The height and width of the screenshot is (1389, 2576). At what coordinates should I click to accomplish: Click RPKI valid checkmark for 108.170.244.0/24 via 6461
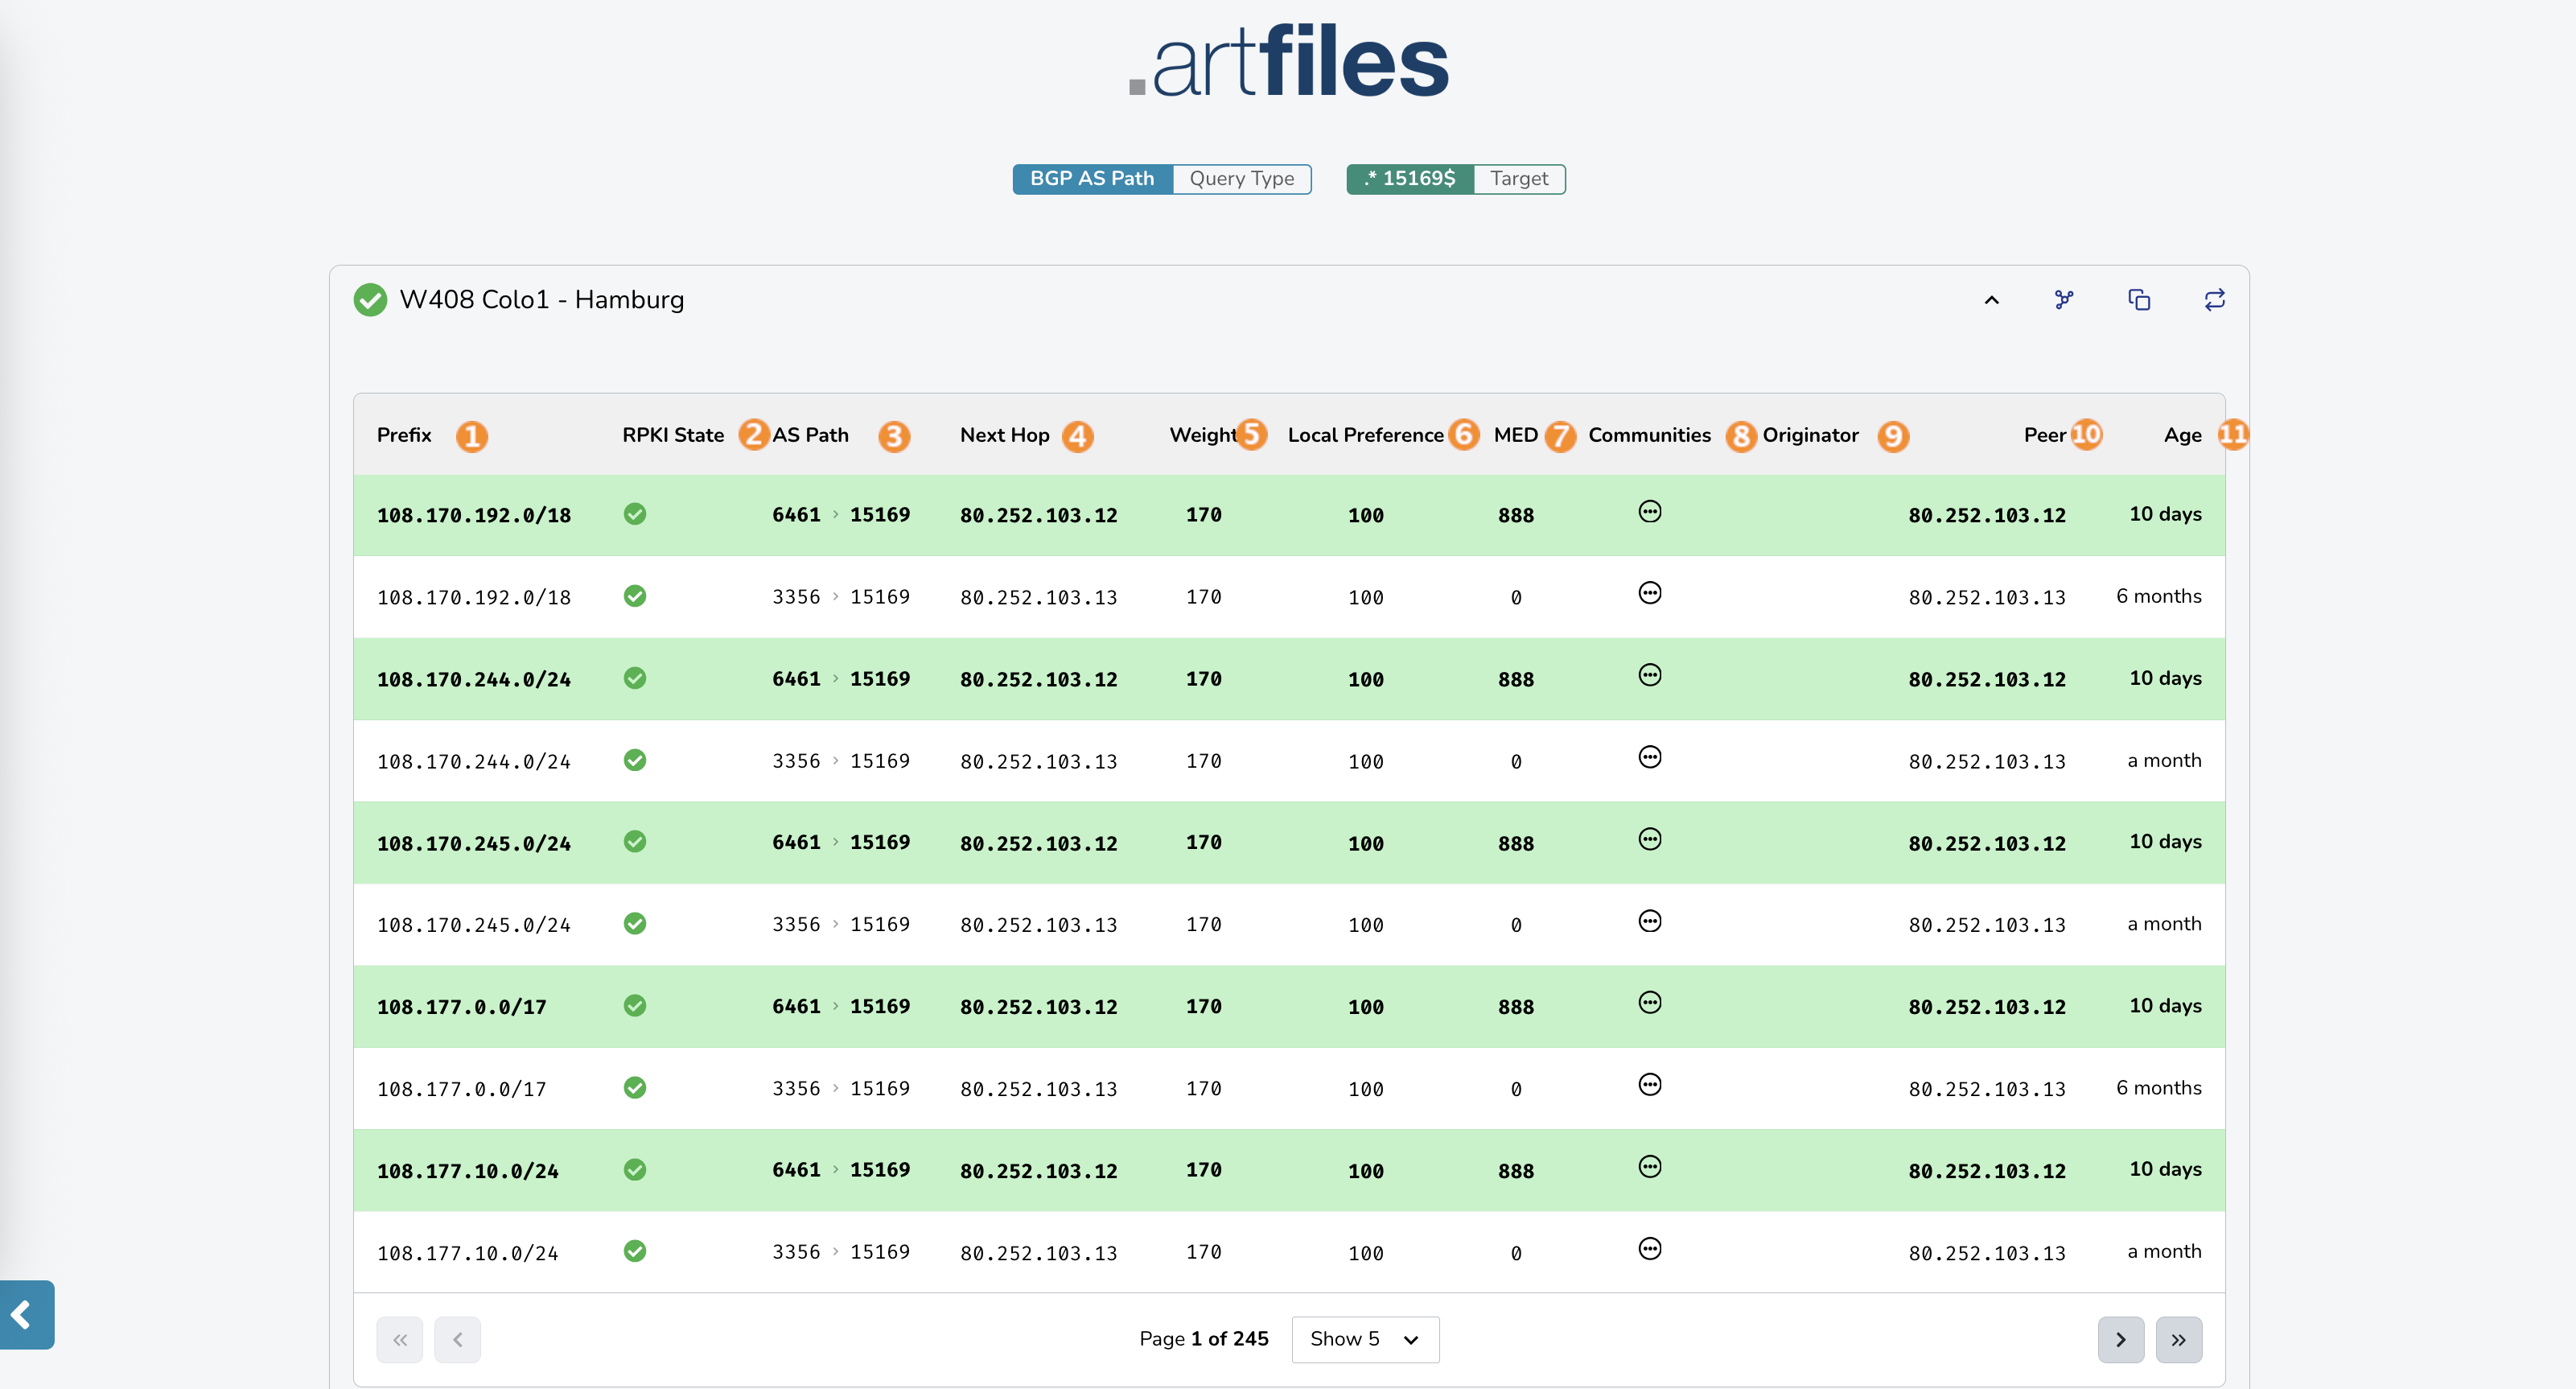[635, 678]
